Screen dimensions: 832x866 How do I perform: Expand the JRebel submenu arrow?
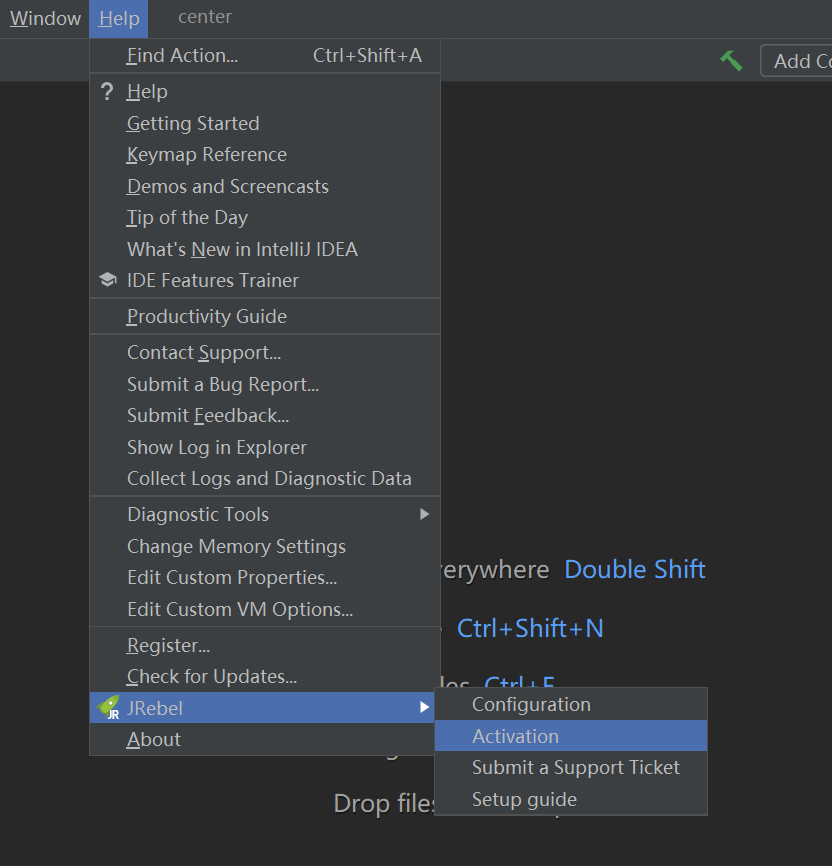(x=424, y=707)
